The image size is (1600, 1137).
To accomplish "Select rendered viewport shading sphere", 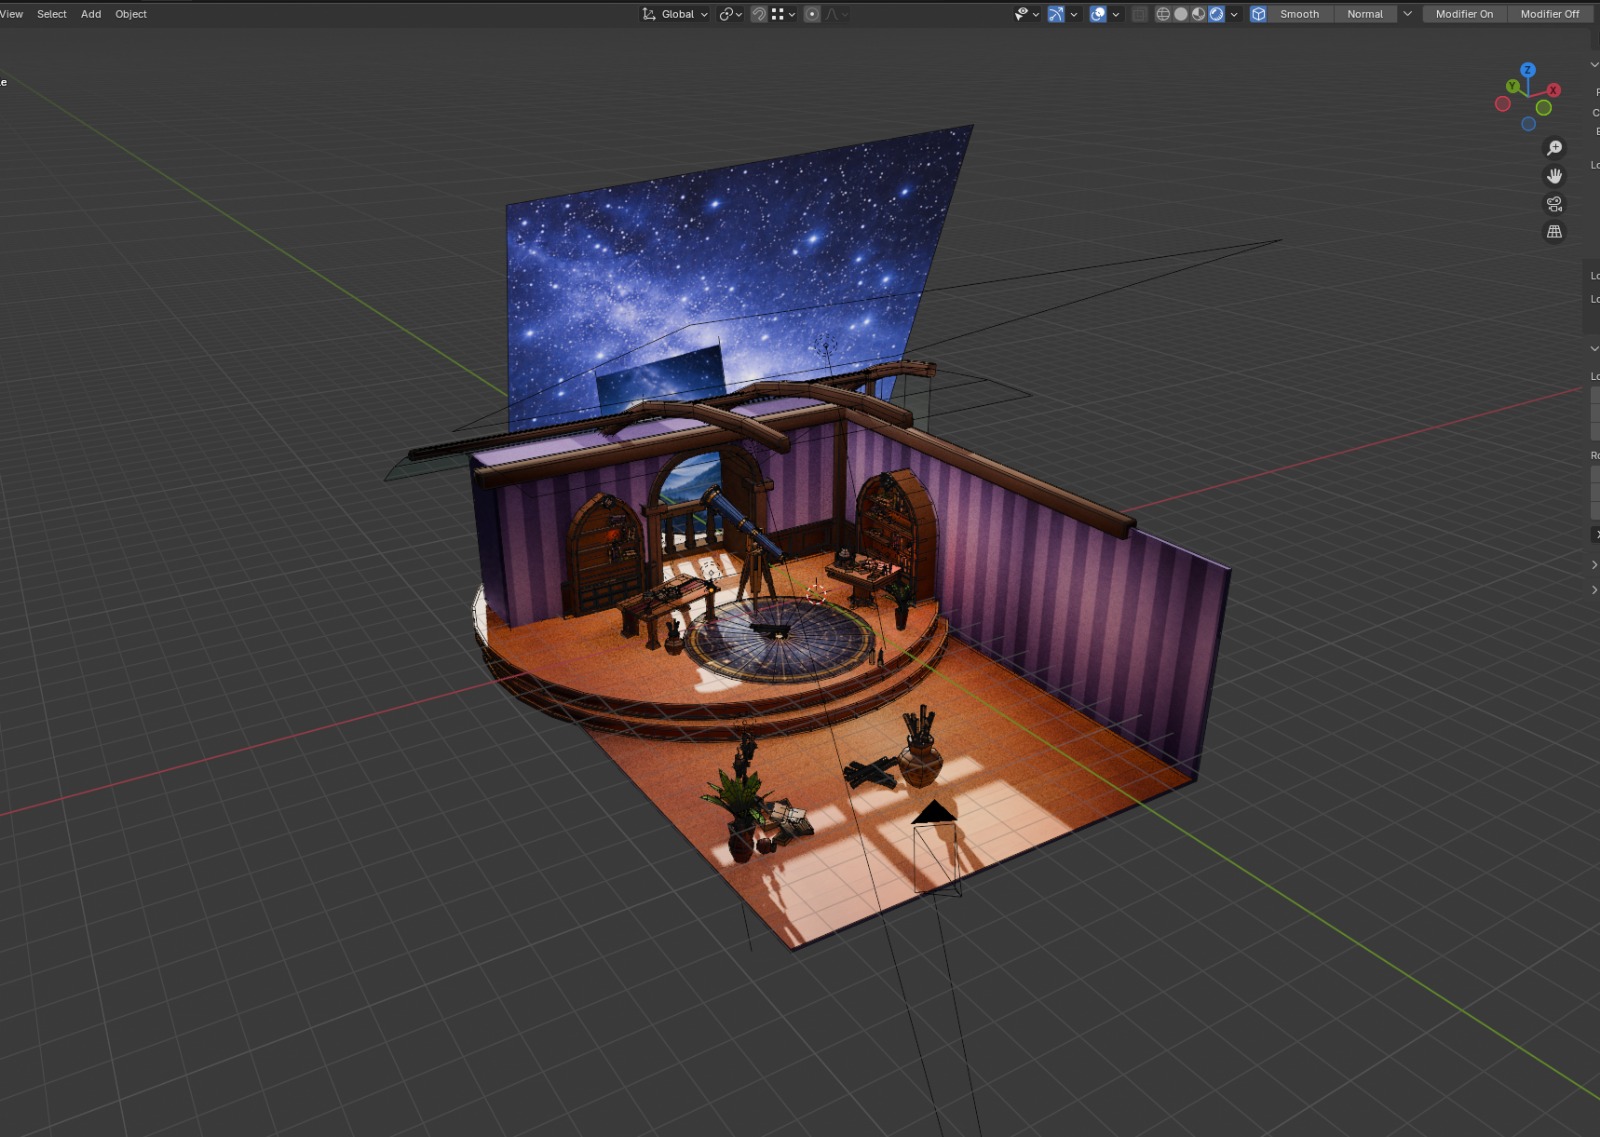I will 1217,14.
